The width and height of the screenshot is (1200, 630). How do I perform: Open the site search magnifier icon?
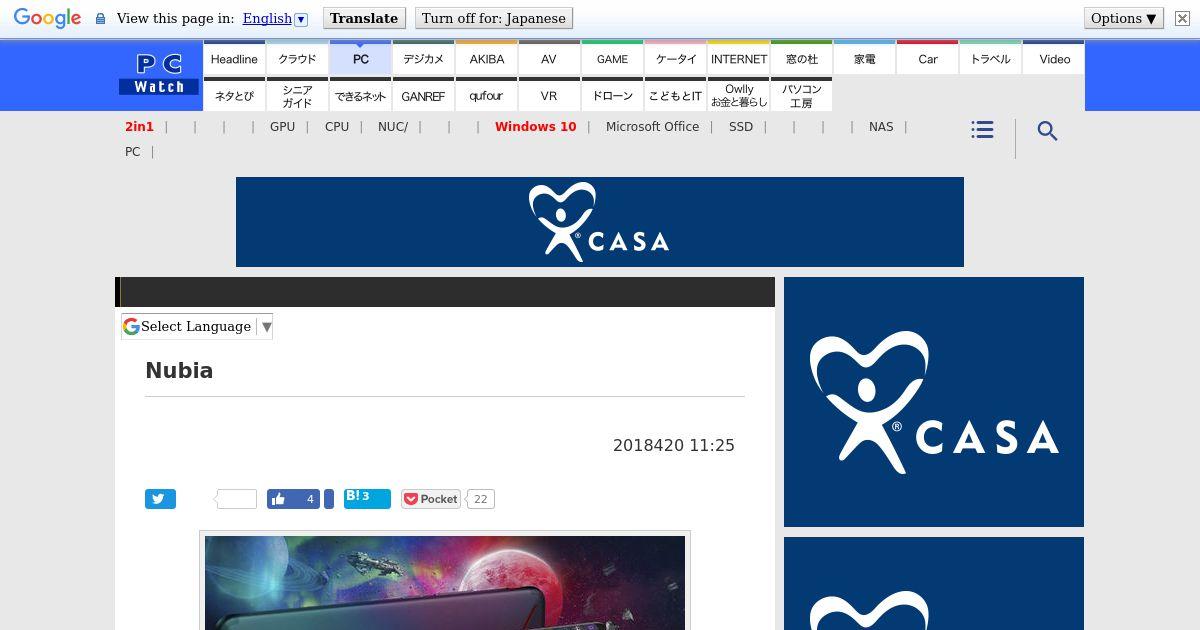pyautogui.click(x=1047, y=131)
